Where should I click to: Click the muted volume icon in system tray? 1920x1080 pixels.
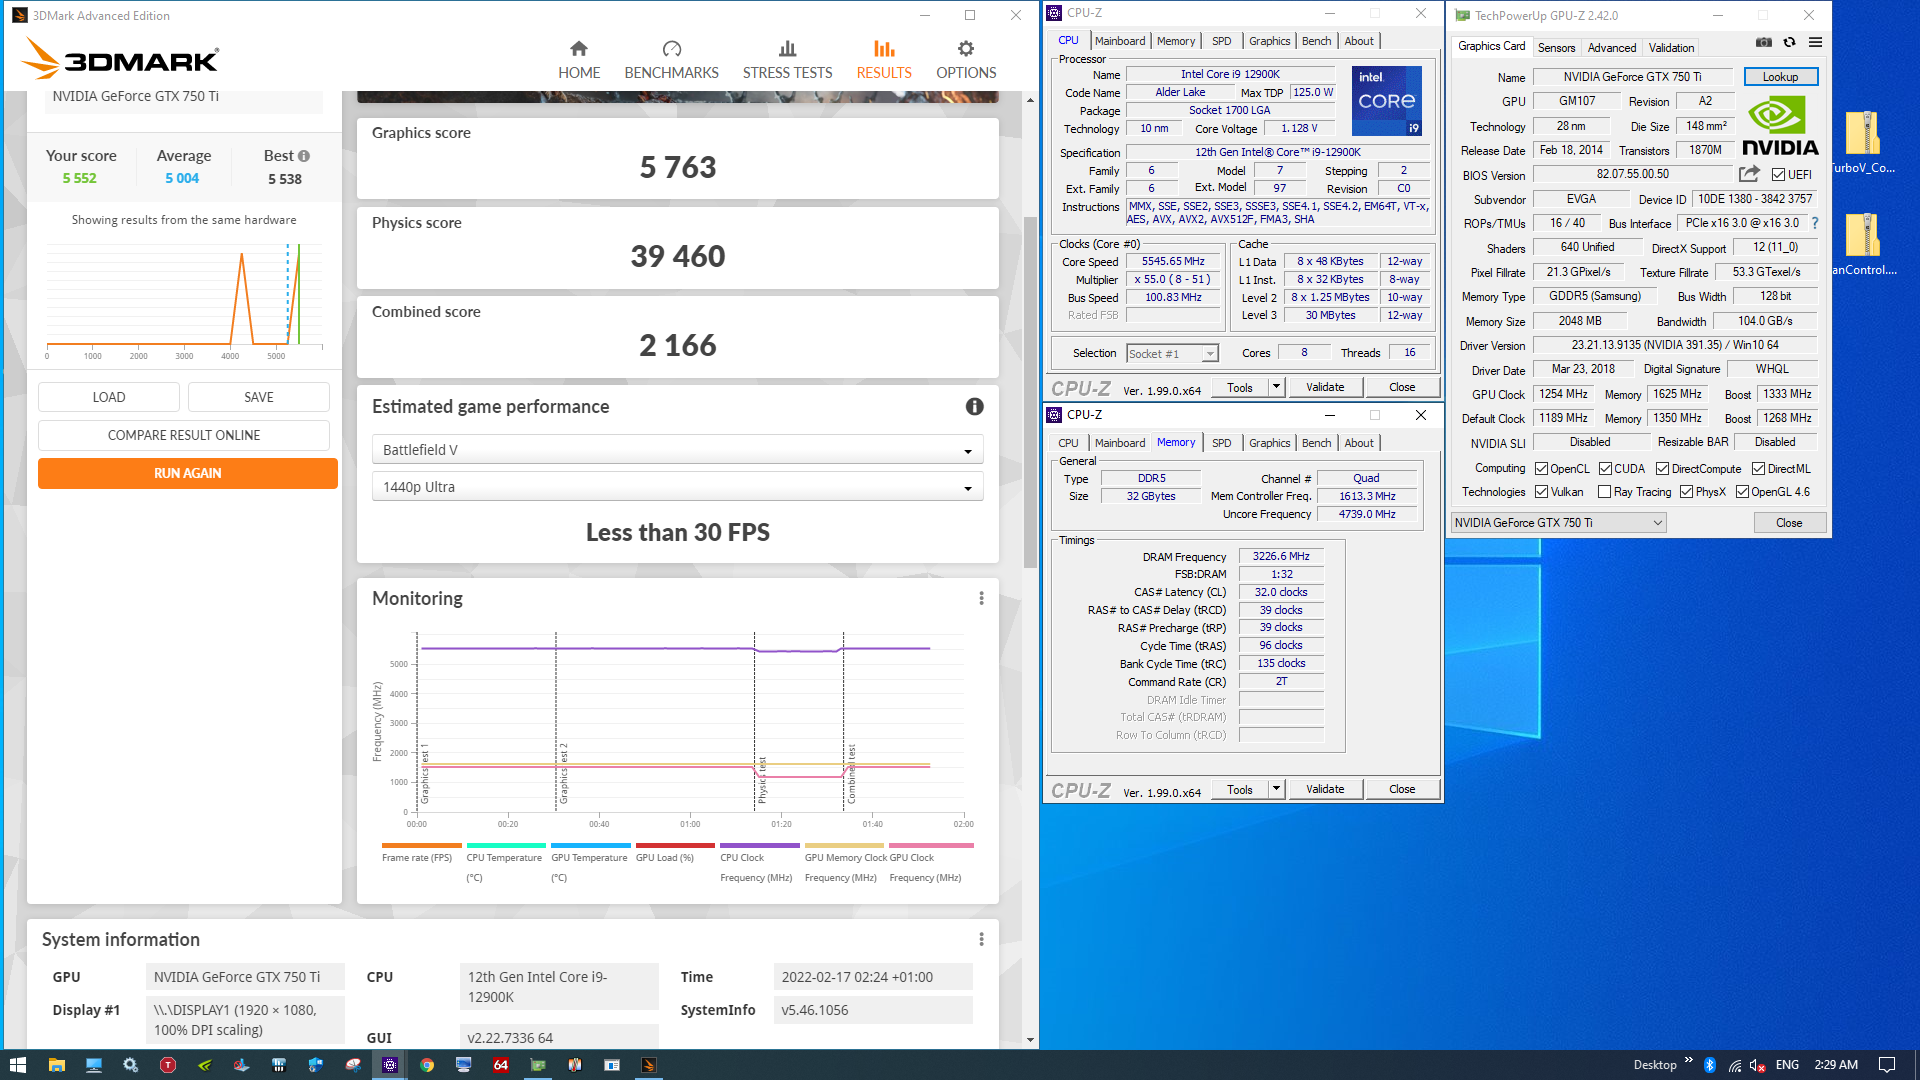click(1757, 1065)
